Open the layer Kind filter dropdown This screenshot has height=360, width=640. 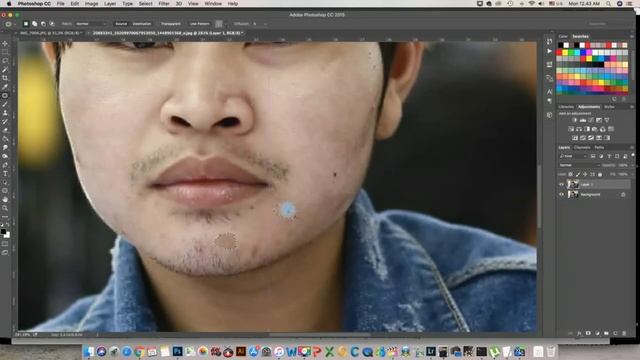pyautogui.click(x=573, y=156)
